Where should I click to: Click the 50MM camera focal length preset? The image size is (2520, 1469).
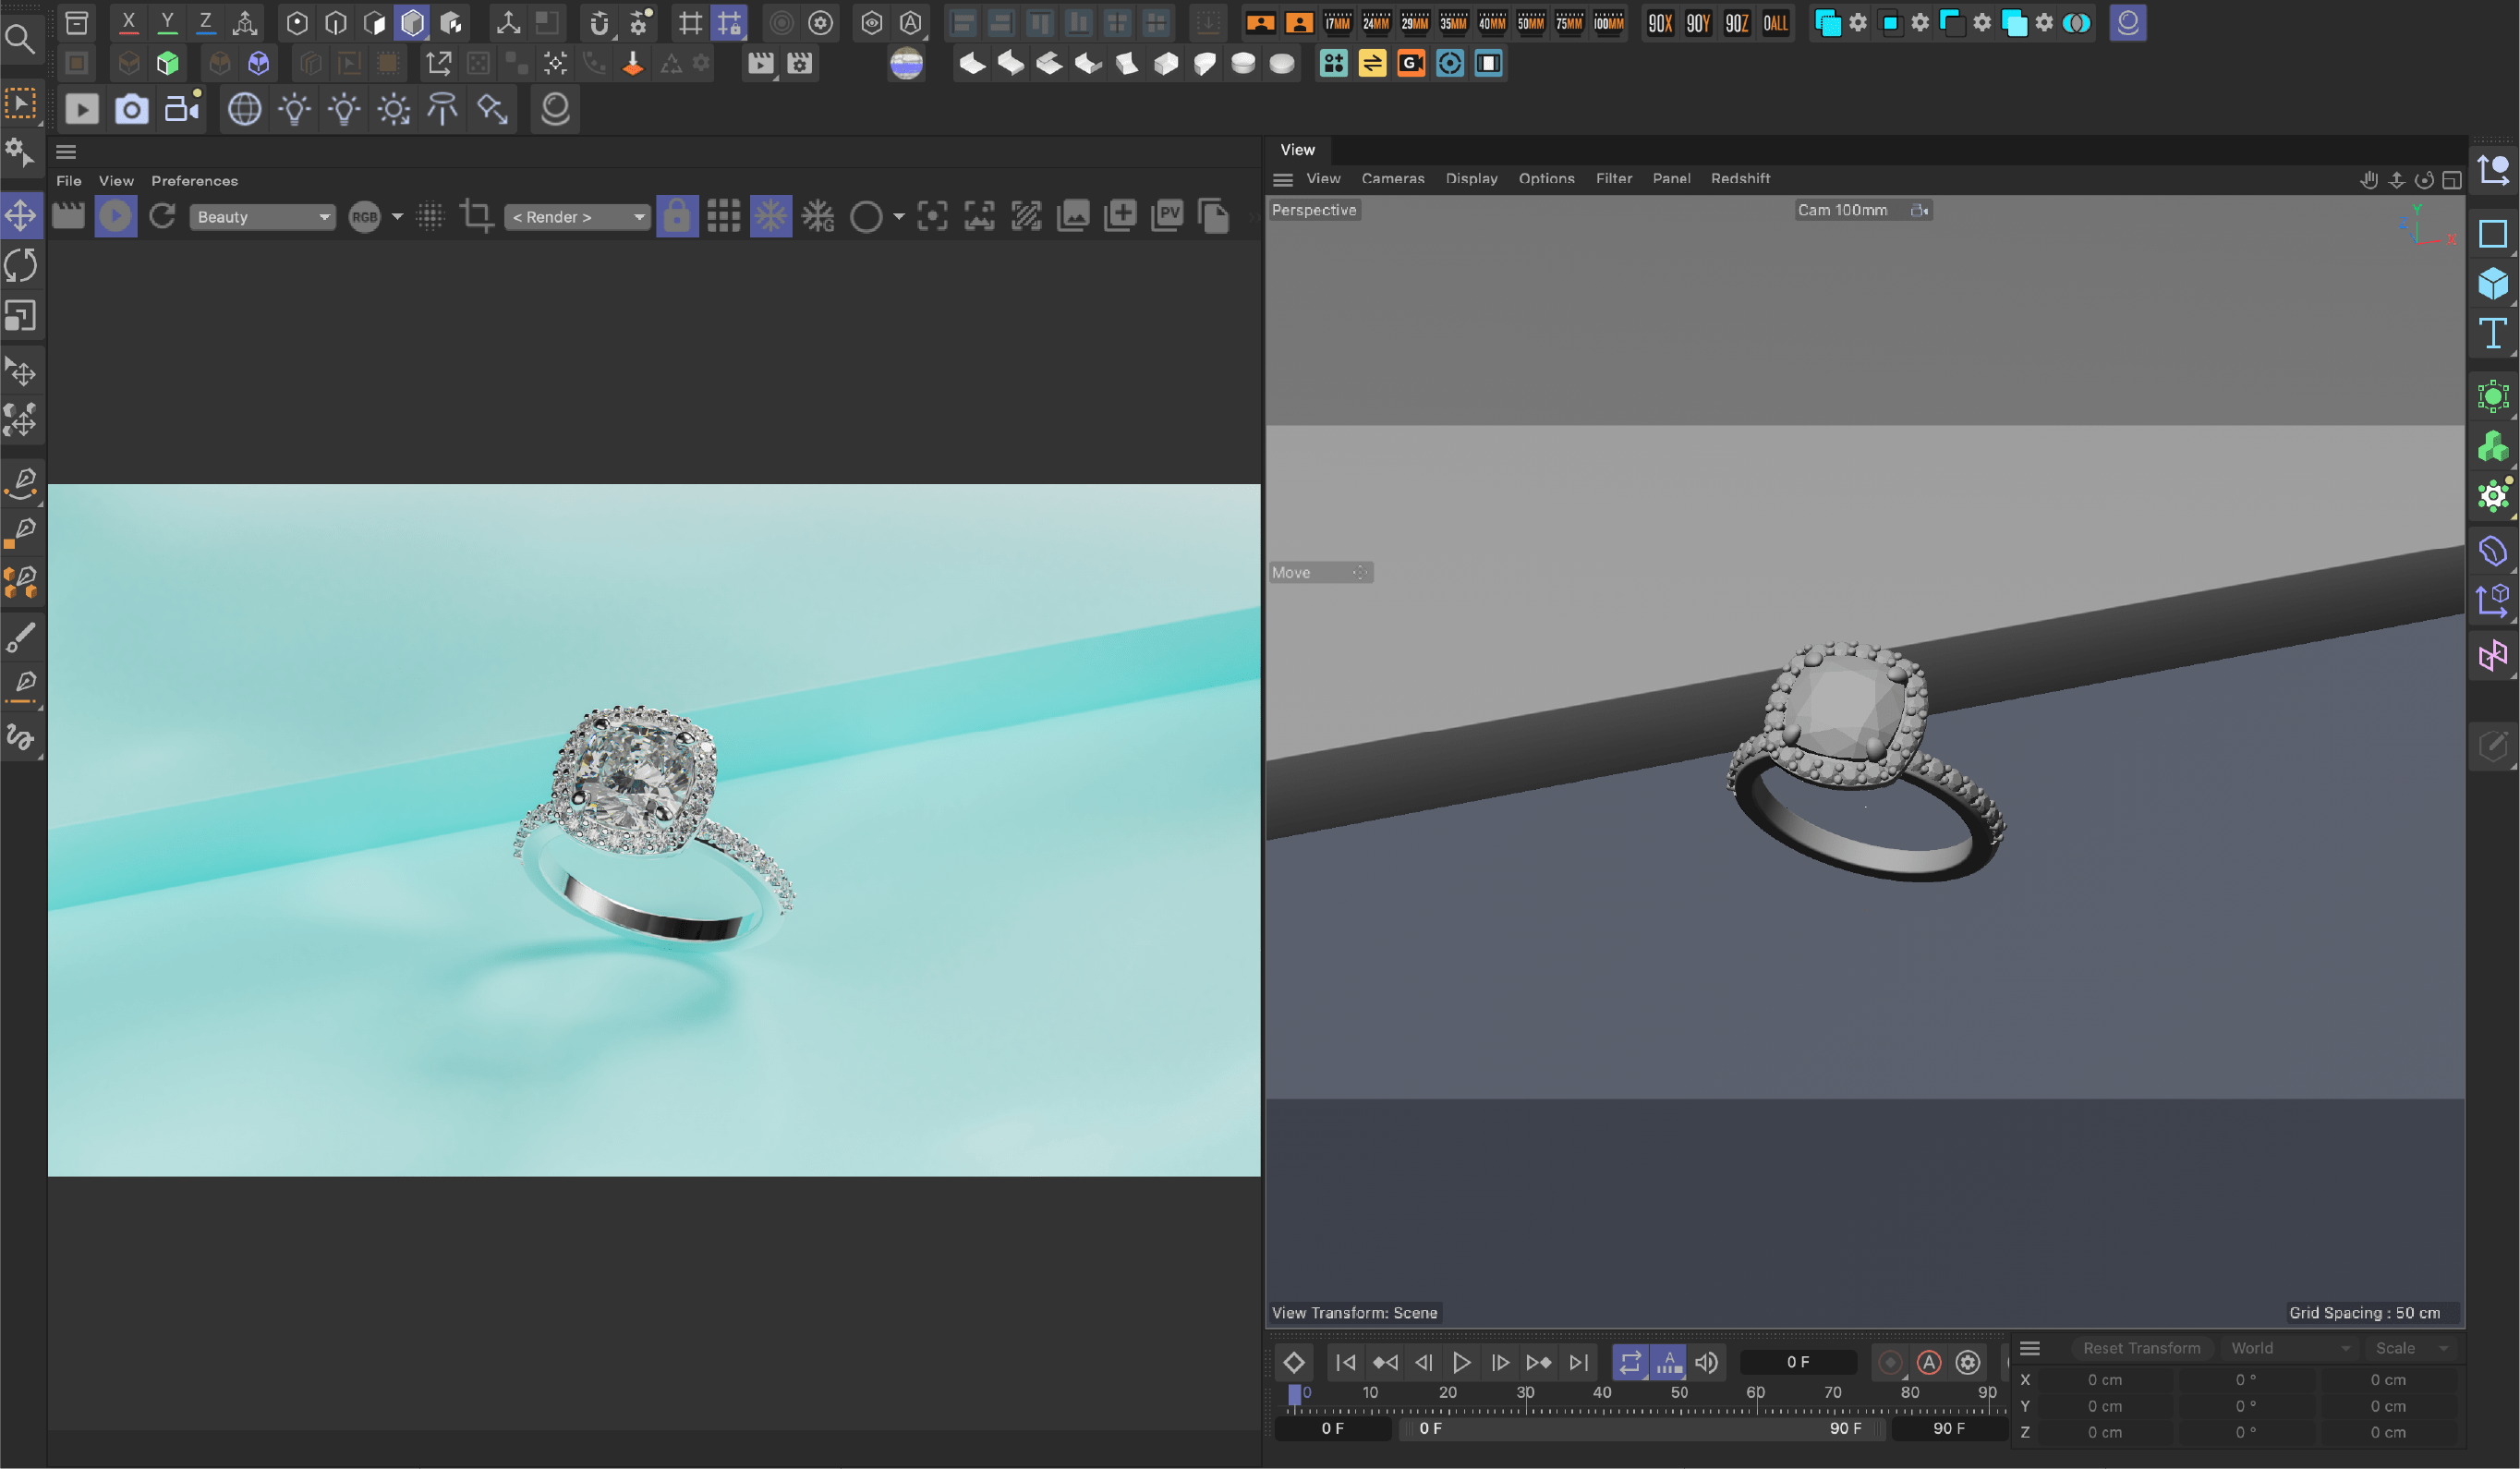[x=1530, y=23]
